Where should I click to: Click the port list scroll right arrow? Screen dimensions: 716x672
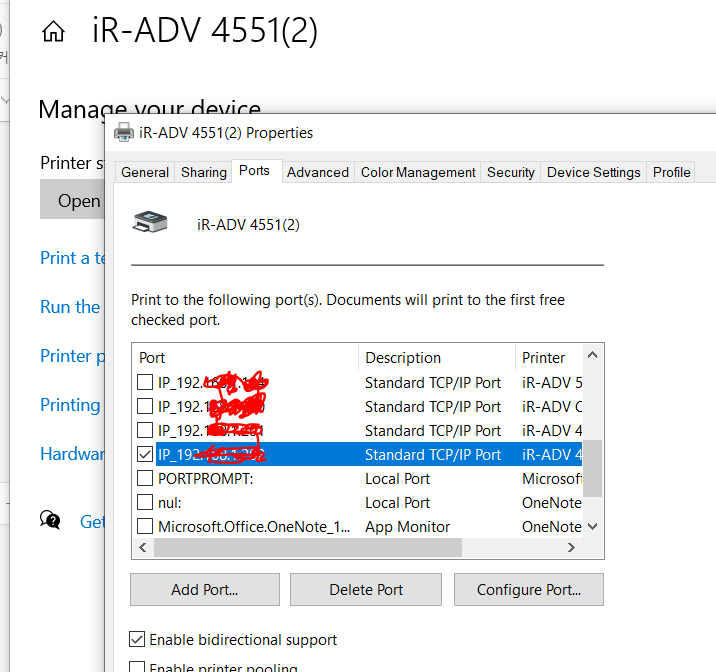(x=571, y=547)
